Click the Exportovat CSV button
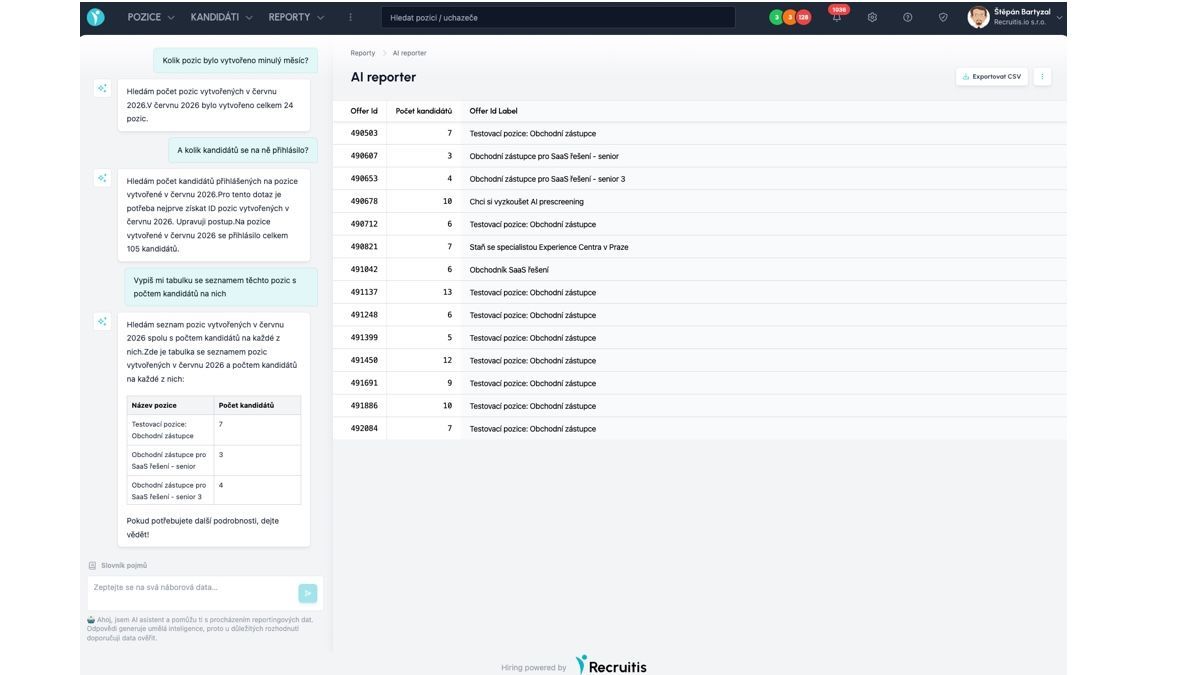Viewport: 1200px width, 675px height. point(991,76)
